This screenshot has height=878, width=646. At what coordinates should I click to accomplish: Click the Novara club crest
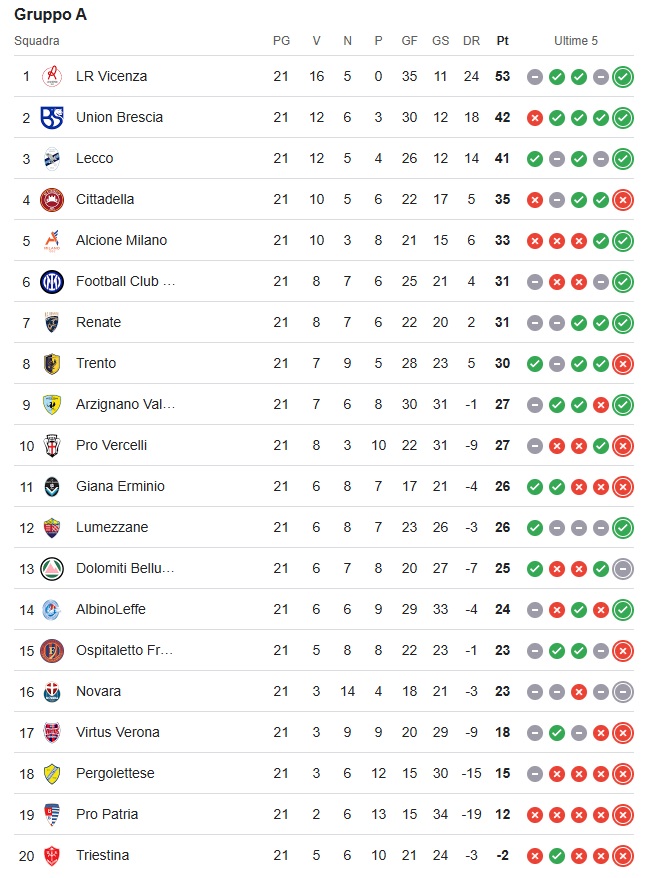click(52, 691)
